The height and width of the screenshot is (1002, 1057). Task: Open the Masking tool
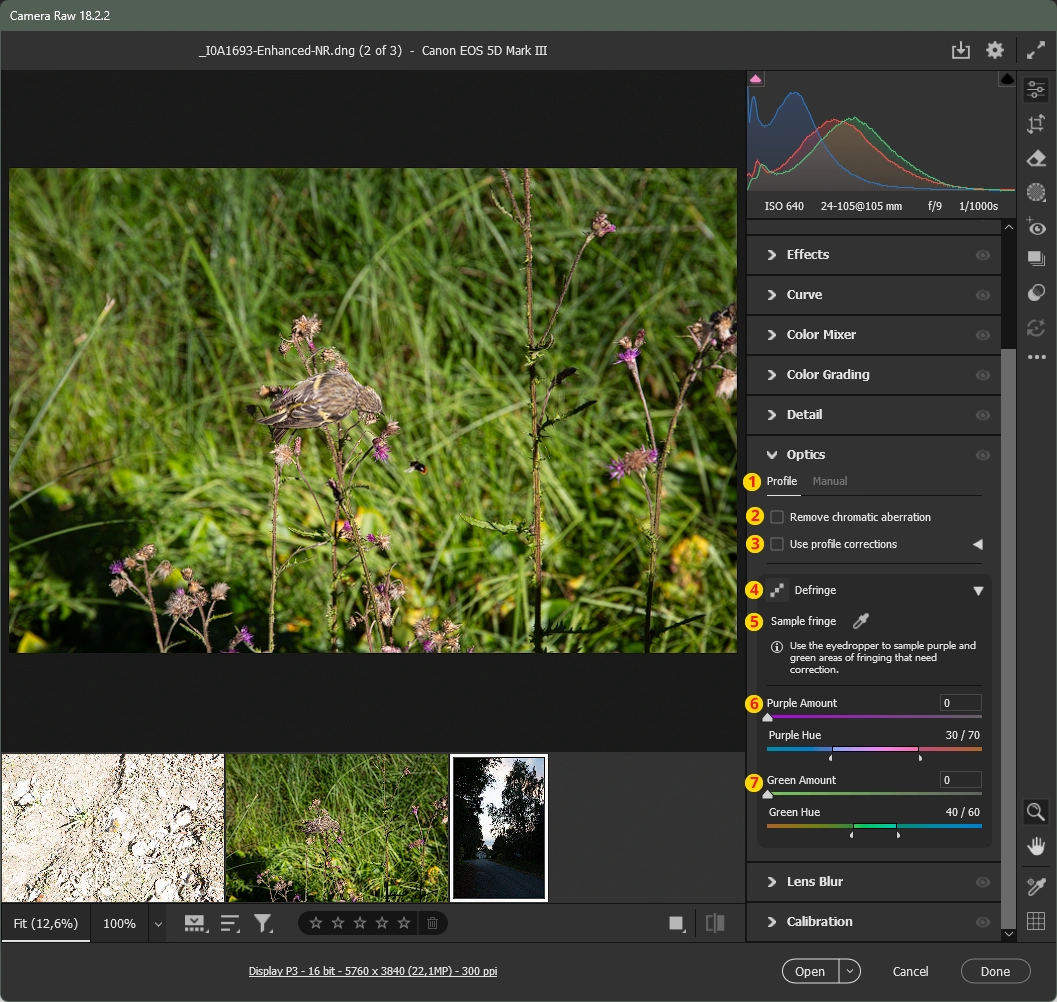1036,192
